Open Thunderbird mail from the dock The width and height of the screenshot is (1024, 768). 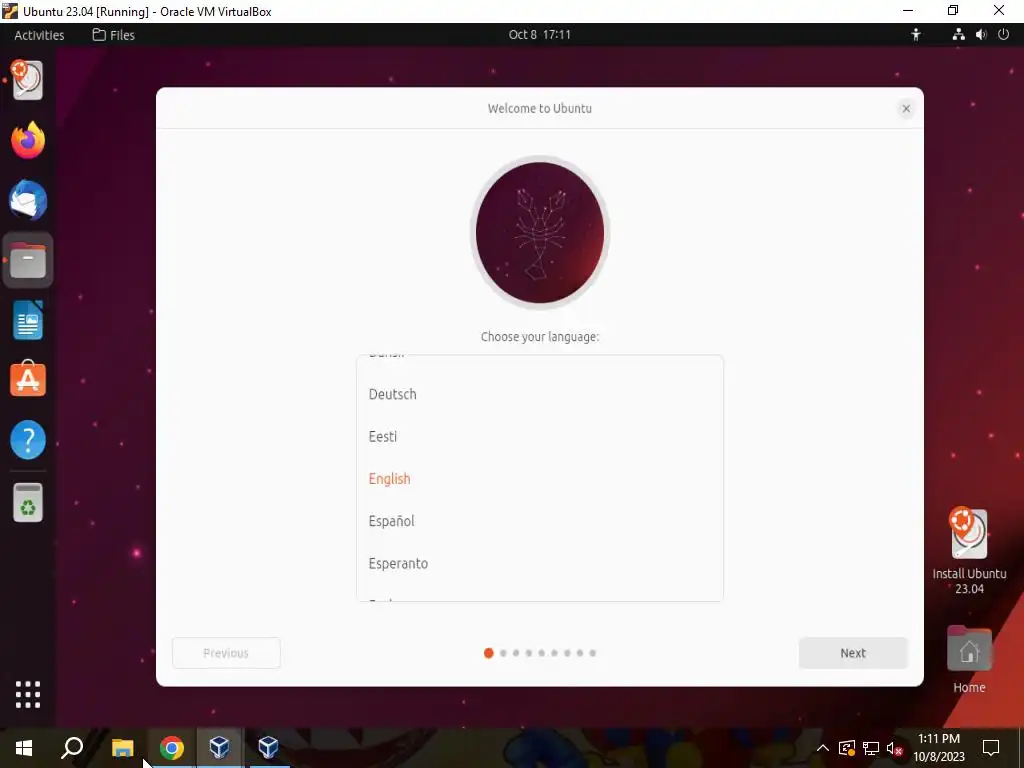27,200
